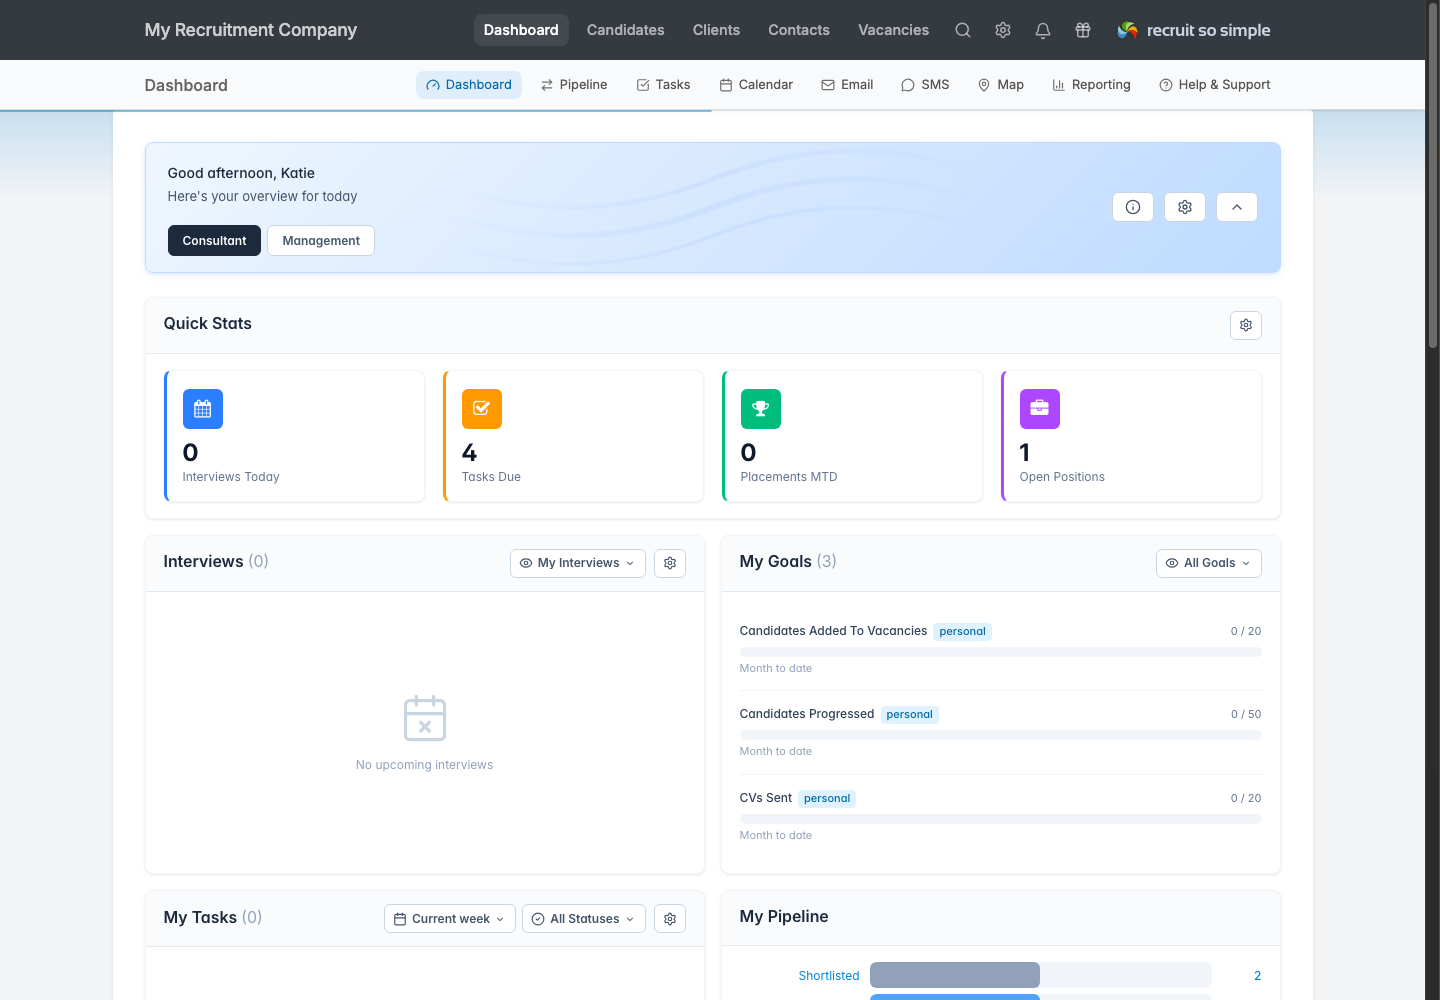1440x1000 pixels.
Task: Switch to Consultant view
Action: pyautogui.click(x=214, y=241)
